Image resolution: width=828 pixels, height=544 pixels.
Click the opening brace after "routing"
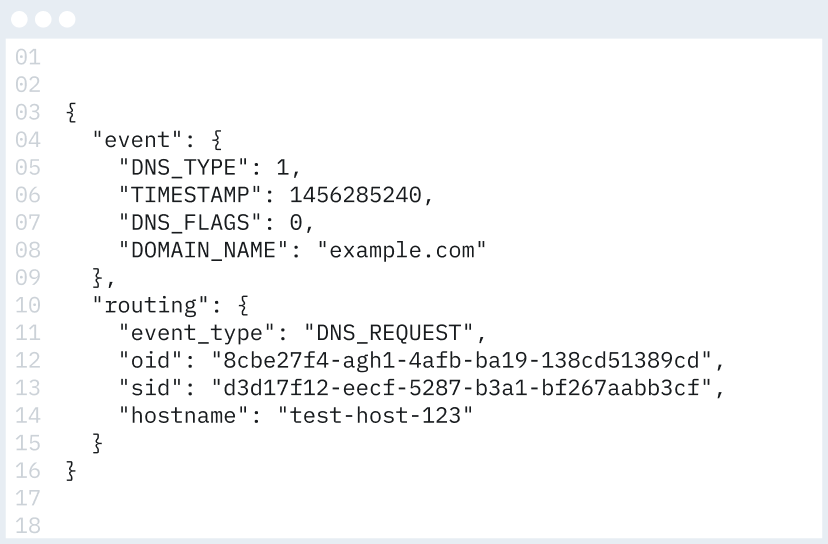(243, 306)
